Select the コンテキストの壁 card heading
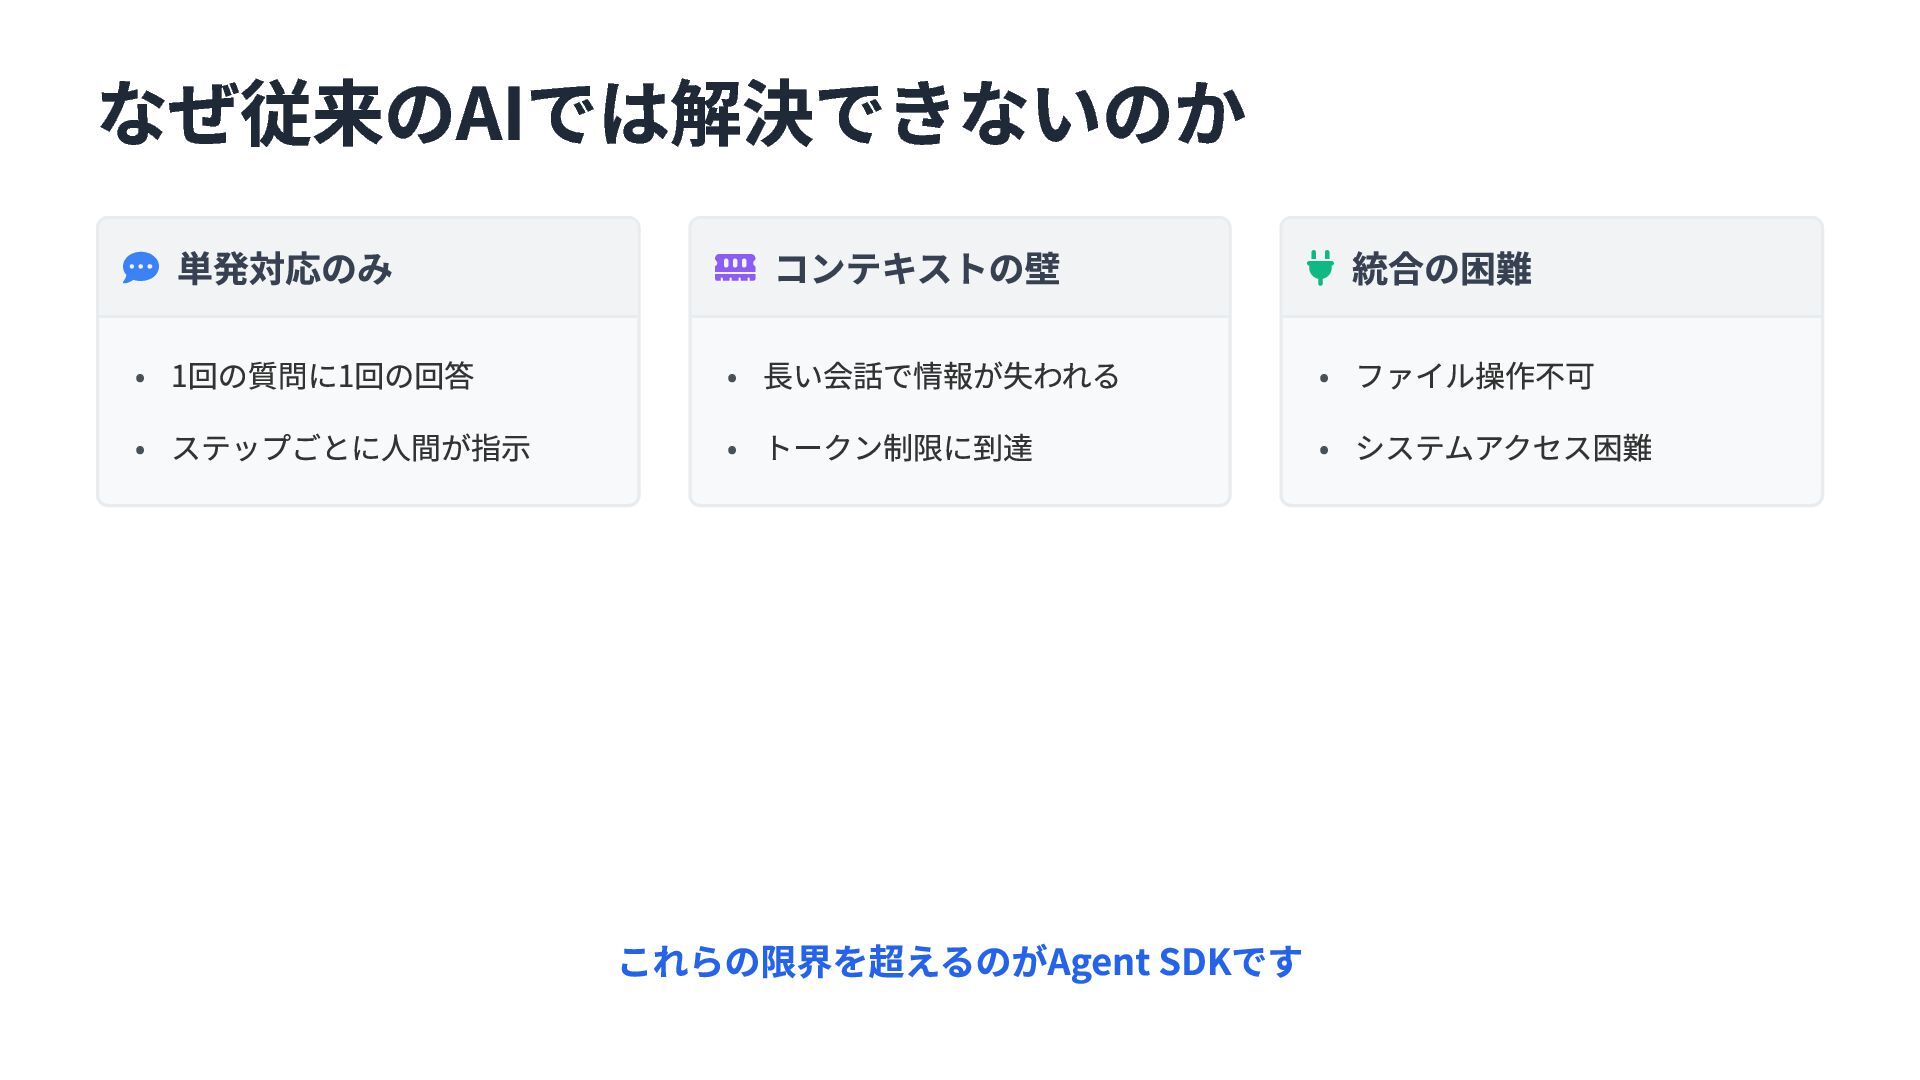Screen dimensions: 1920x1080 [x=916, y=269]
